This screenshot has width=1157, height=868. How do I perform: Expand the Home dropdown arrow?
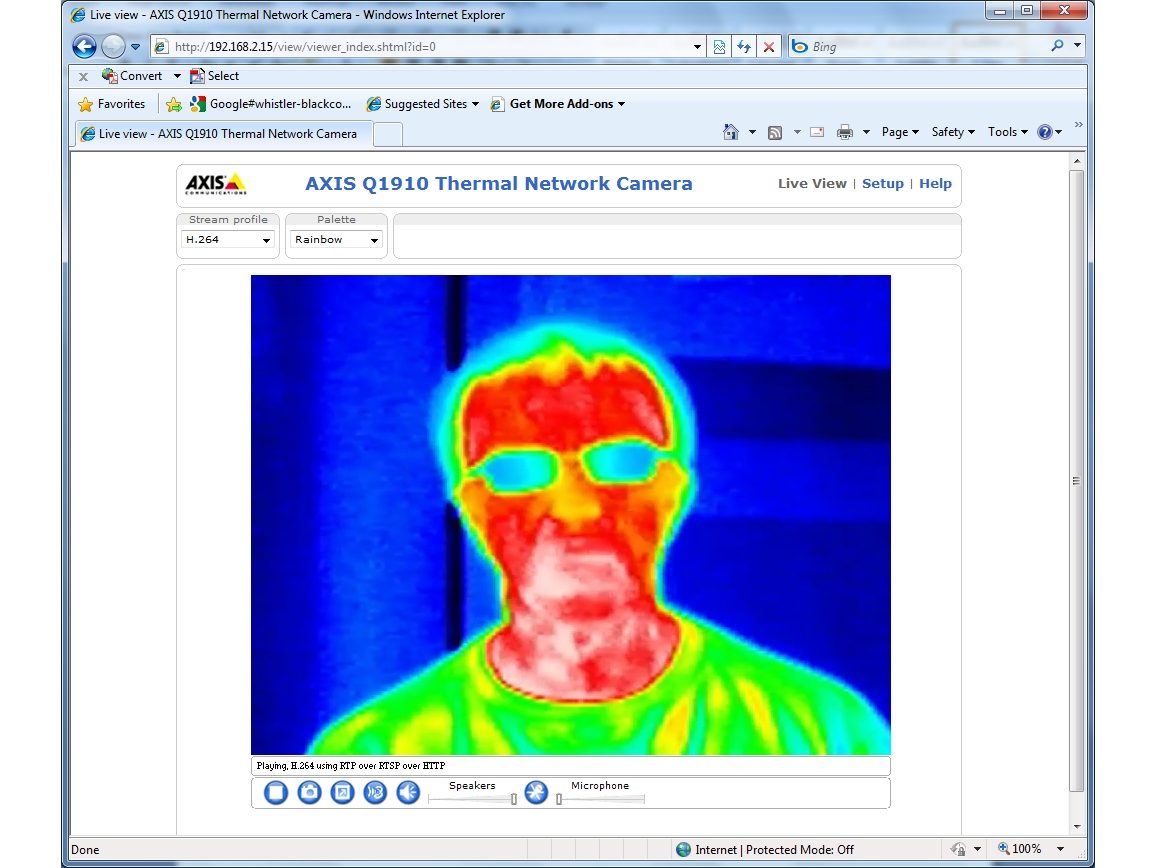point(752,132)
